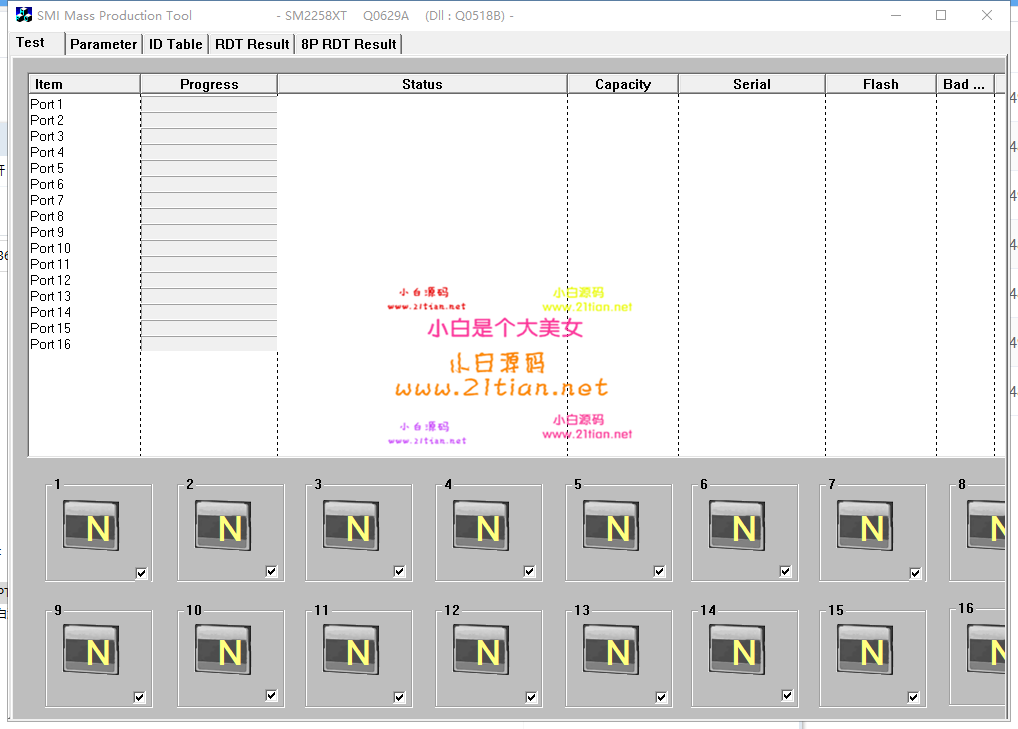Switch to the 8P RDT Result tab
Screen dimensions: 1018x729
click(348, 44)
